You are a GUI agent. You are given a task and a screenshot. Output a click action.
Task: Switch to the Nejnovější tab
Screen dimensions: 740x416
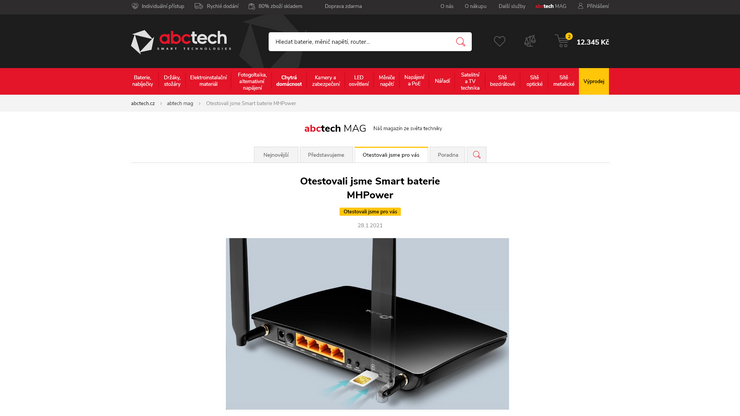pyautogui.click(x=276, y=155)
